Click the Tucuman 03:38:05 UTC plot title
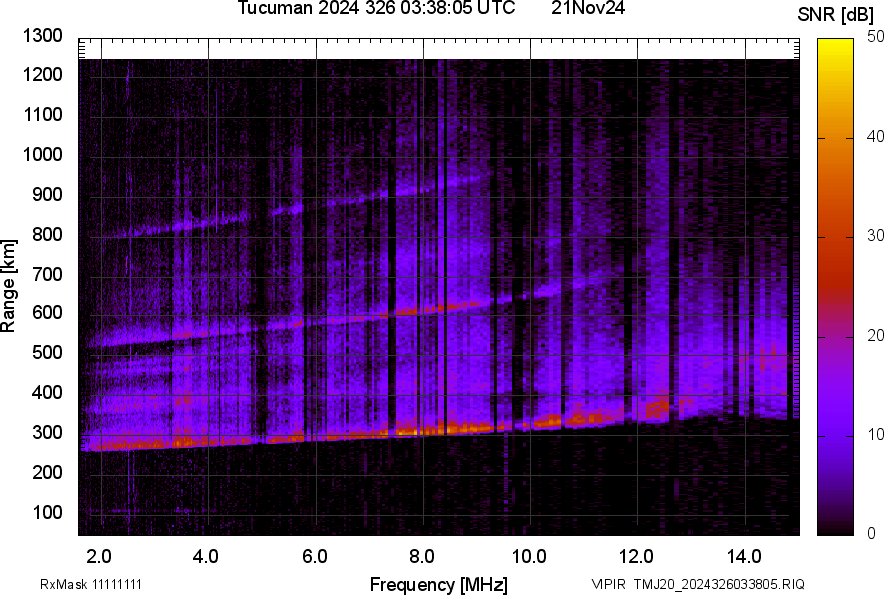Image resolution: width=884 pixels, height=595 pixels. [376, 9]
